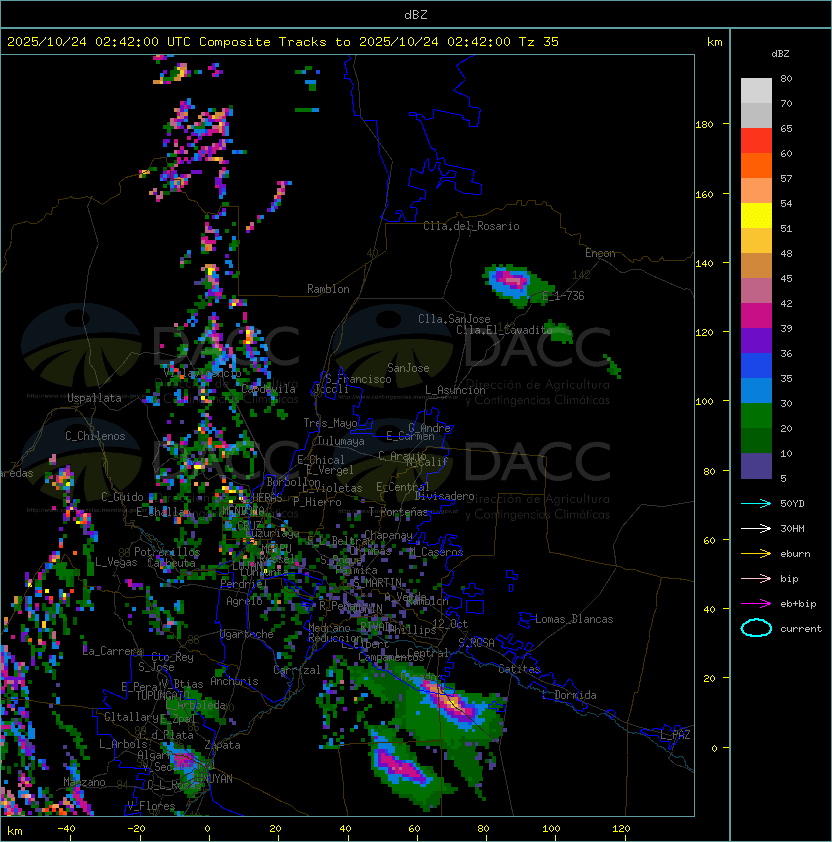The height and width of the screenshot is (842, 832).
Task: Click the 'Carrizal' place label
Action: (297, 670)
